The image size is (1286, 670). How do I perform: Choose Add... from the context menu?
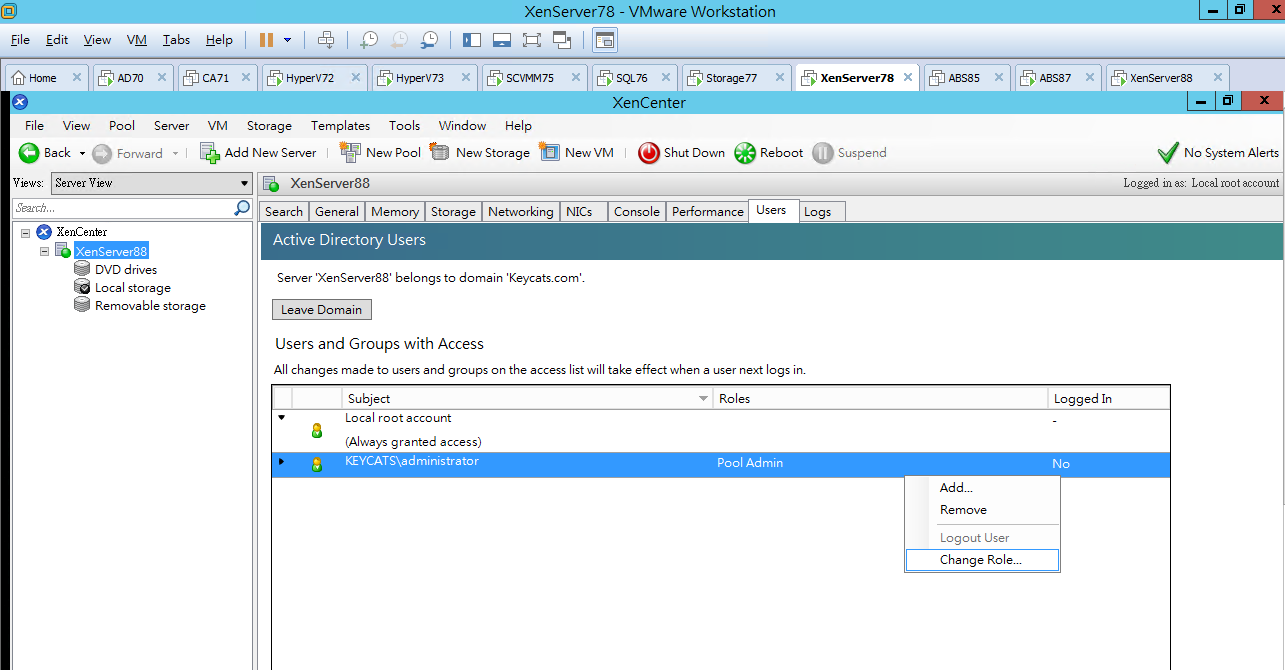tap(982, 488)
